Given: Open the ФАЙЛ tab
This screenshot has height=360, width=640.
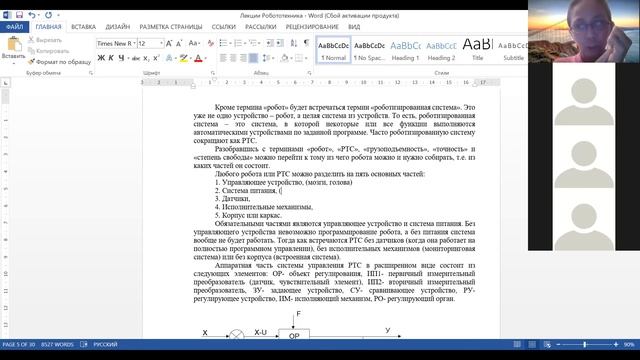Looking at the screenshot, I should click(14, 27).
